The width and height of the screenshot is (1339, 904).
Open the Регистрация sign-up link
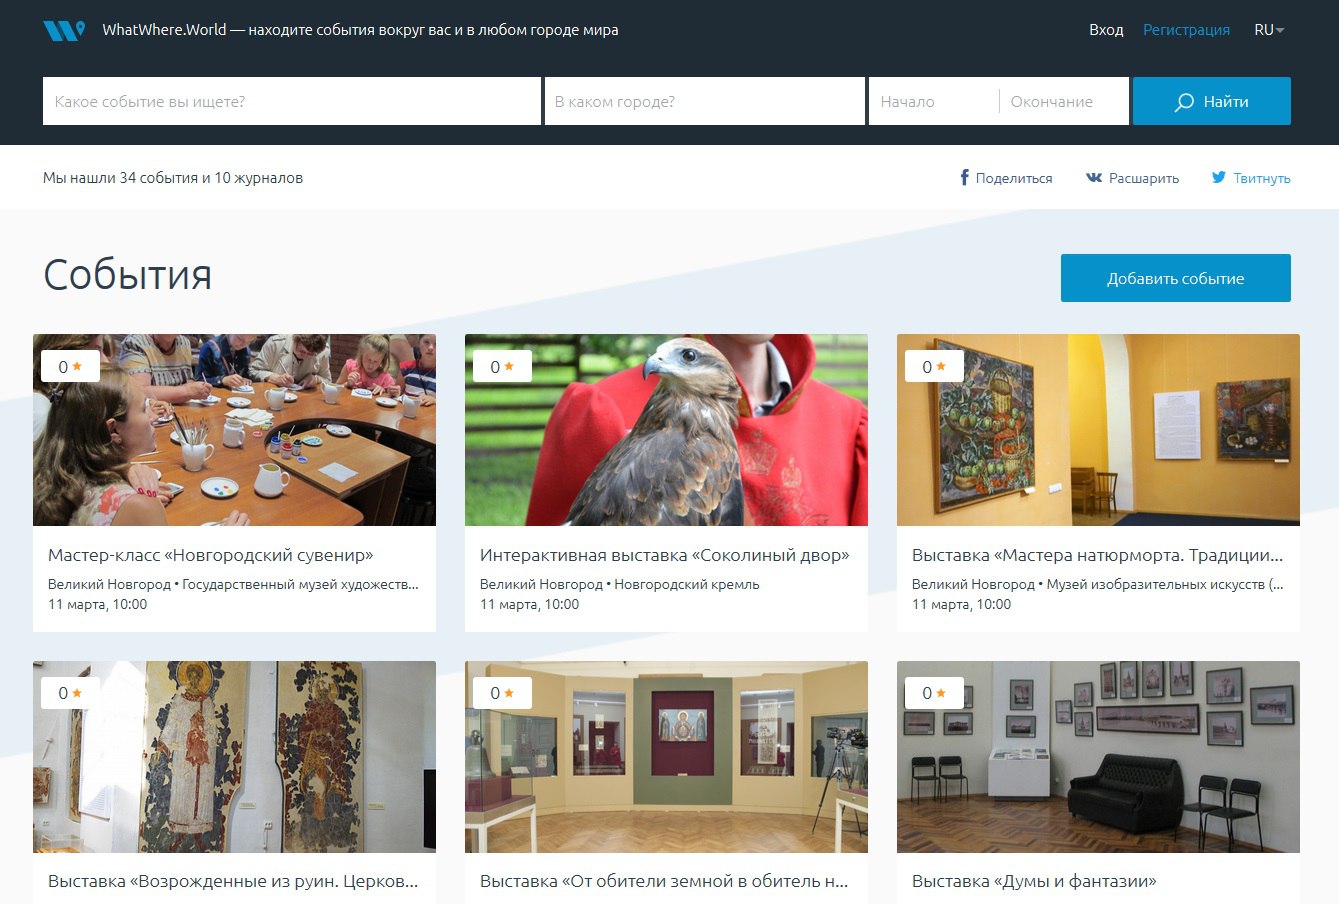pyautogui.click(x=1186, y=30)
